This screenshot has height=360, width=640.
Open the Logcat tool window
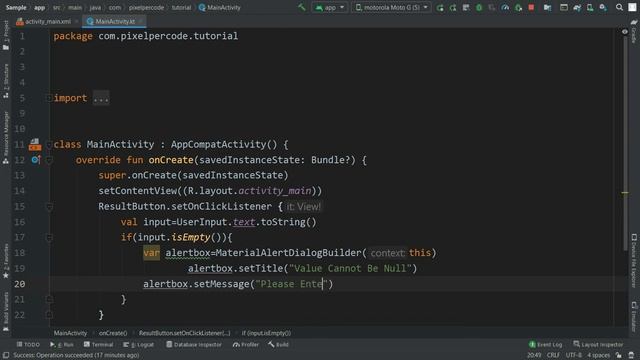(138, 344)
